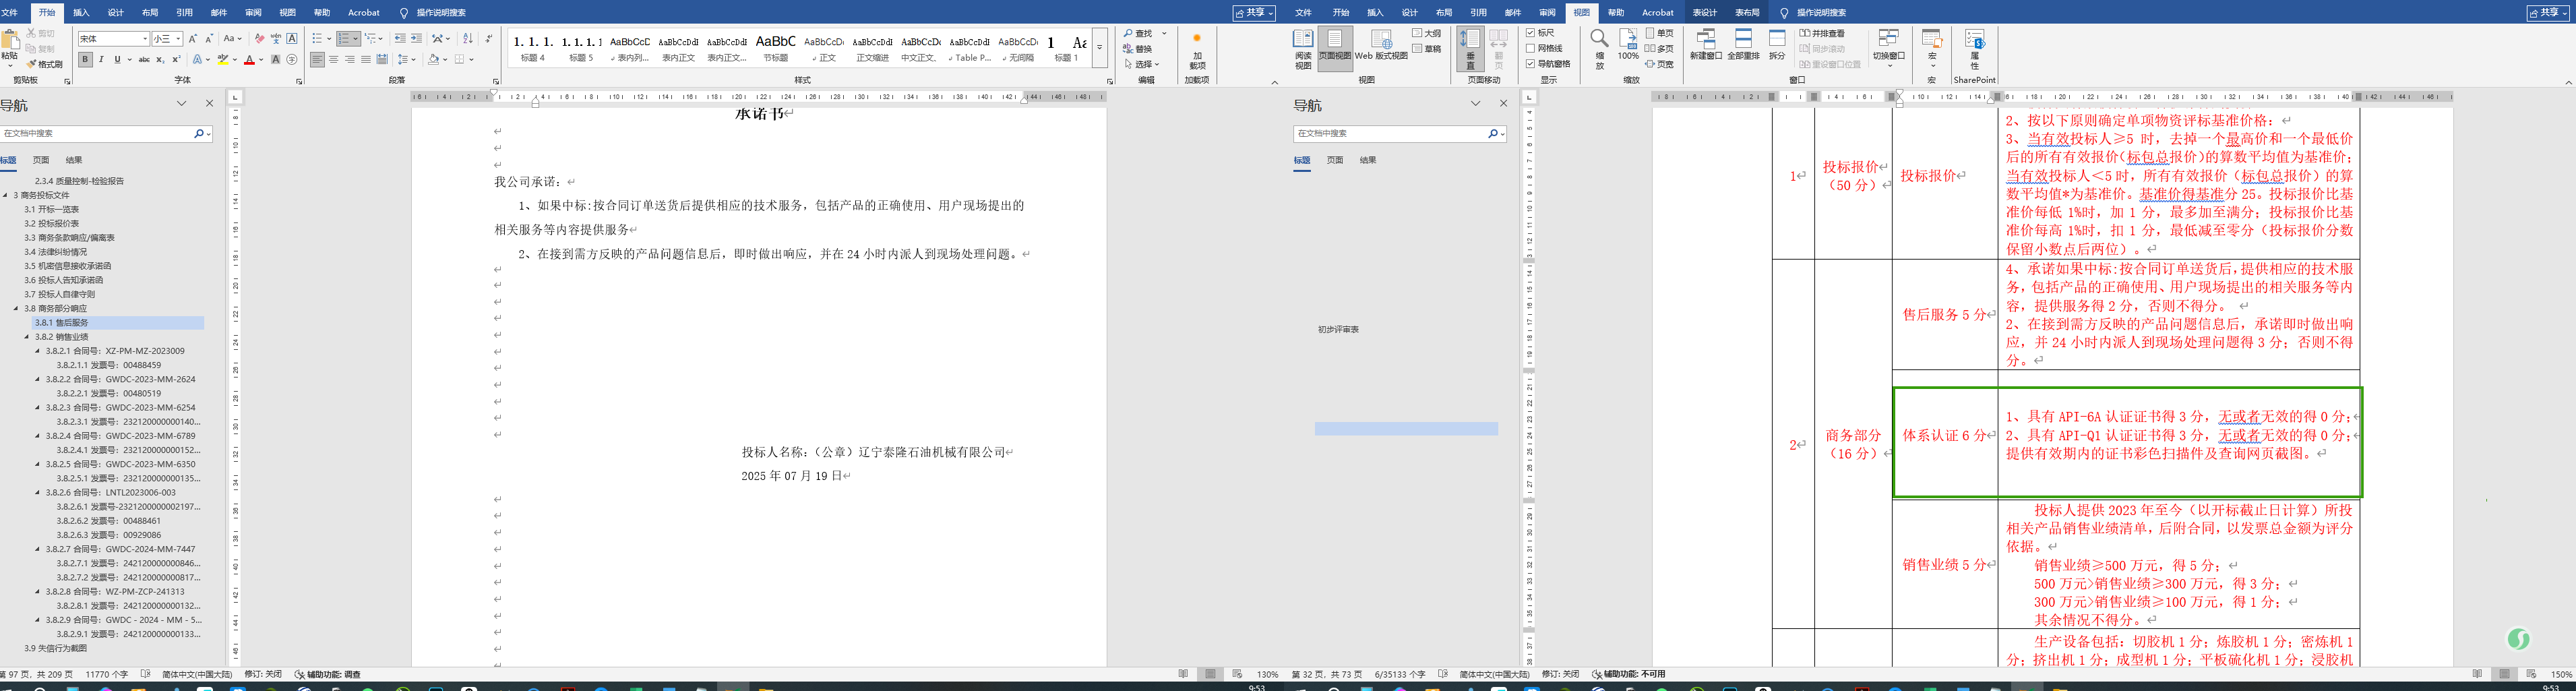Align paragraph to the right
This screenshot has width=2576, height=691.
point(350,60)
